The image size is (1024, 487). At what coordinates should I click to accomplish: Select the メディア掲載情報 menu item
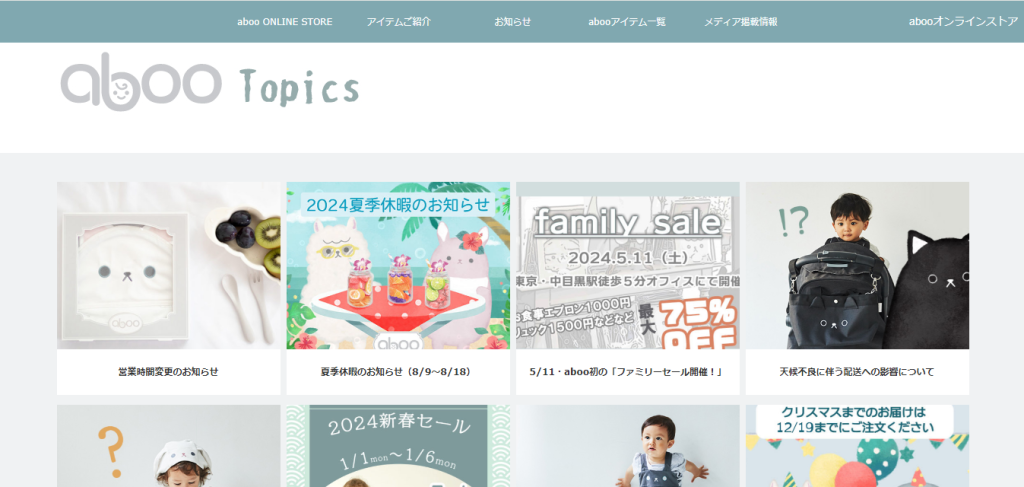click(x=741, y=22)
